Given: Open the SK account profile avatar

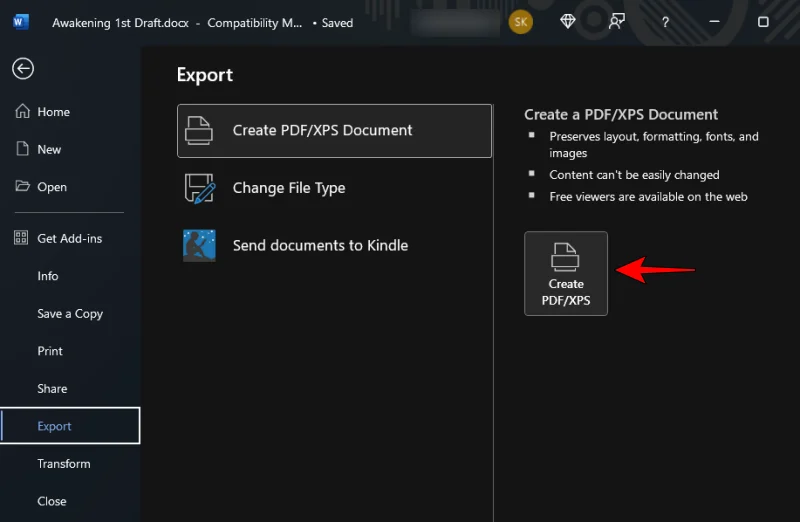Looking at the screenshot, I should (x=520, y=22).
